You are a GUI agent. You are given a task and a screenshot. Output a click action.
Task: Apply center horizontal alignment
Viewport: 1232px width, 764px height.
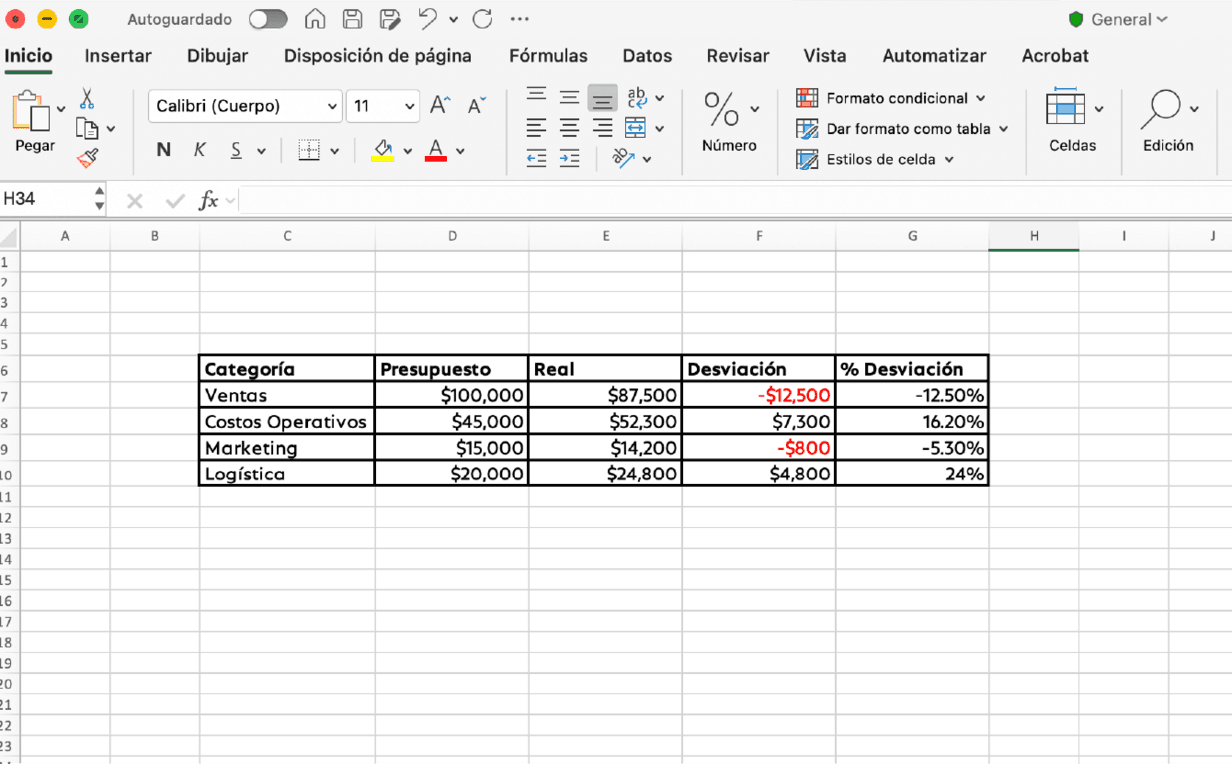click(x=569, y=128)
